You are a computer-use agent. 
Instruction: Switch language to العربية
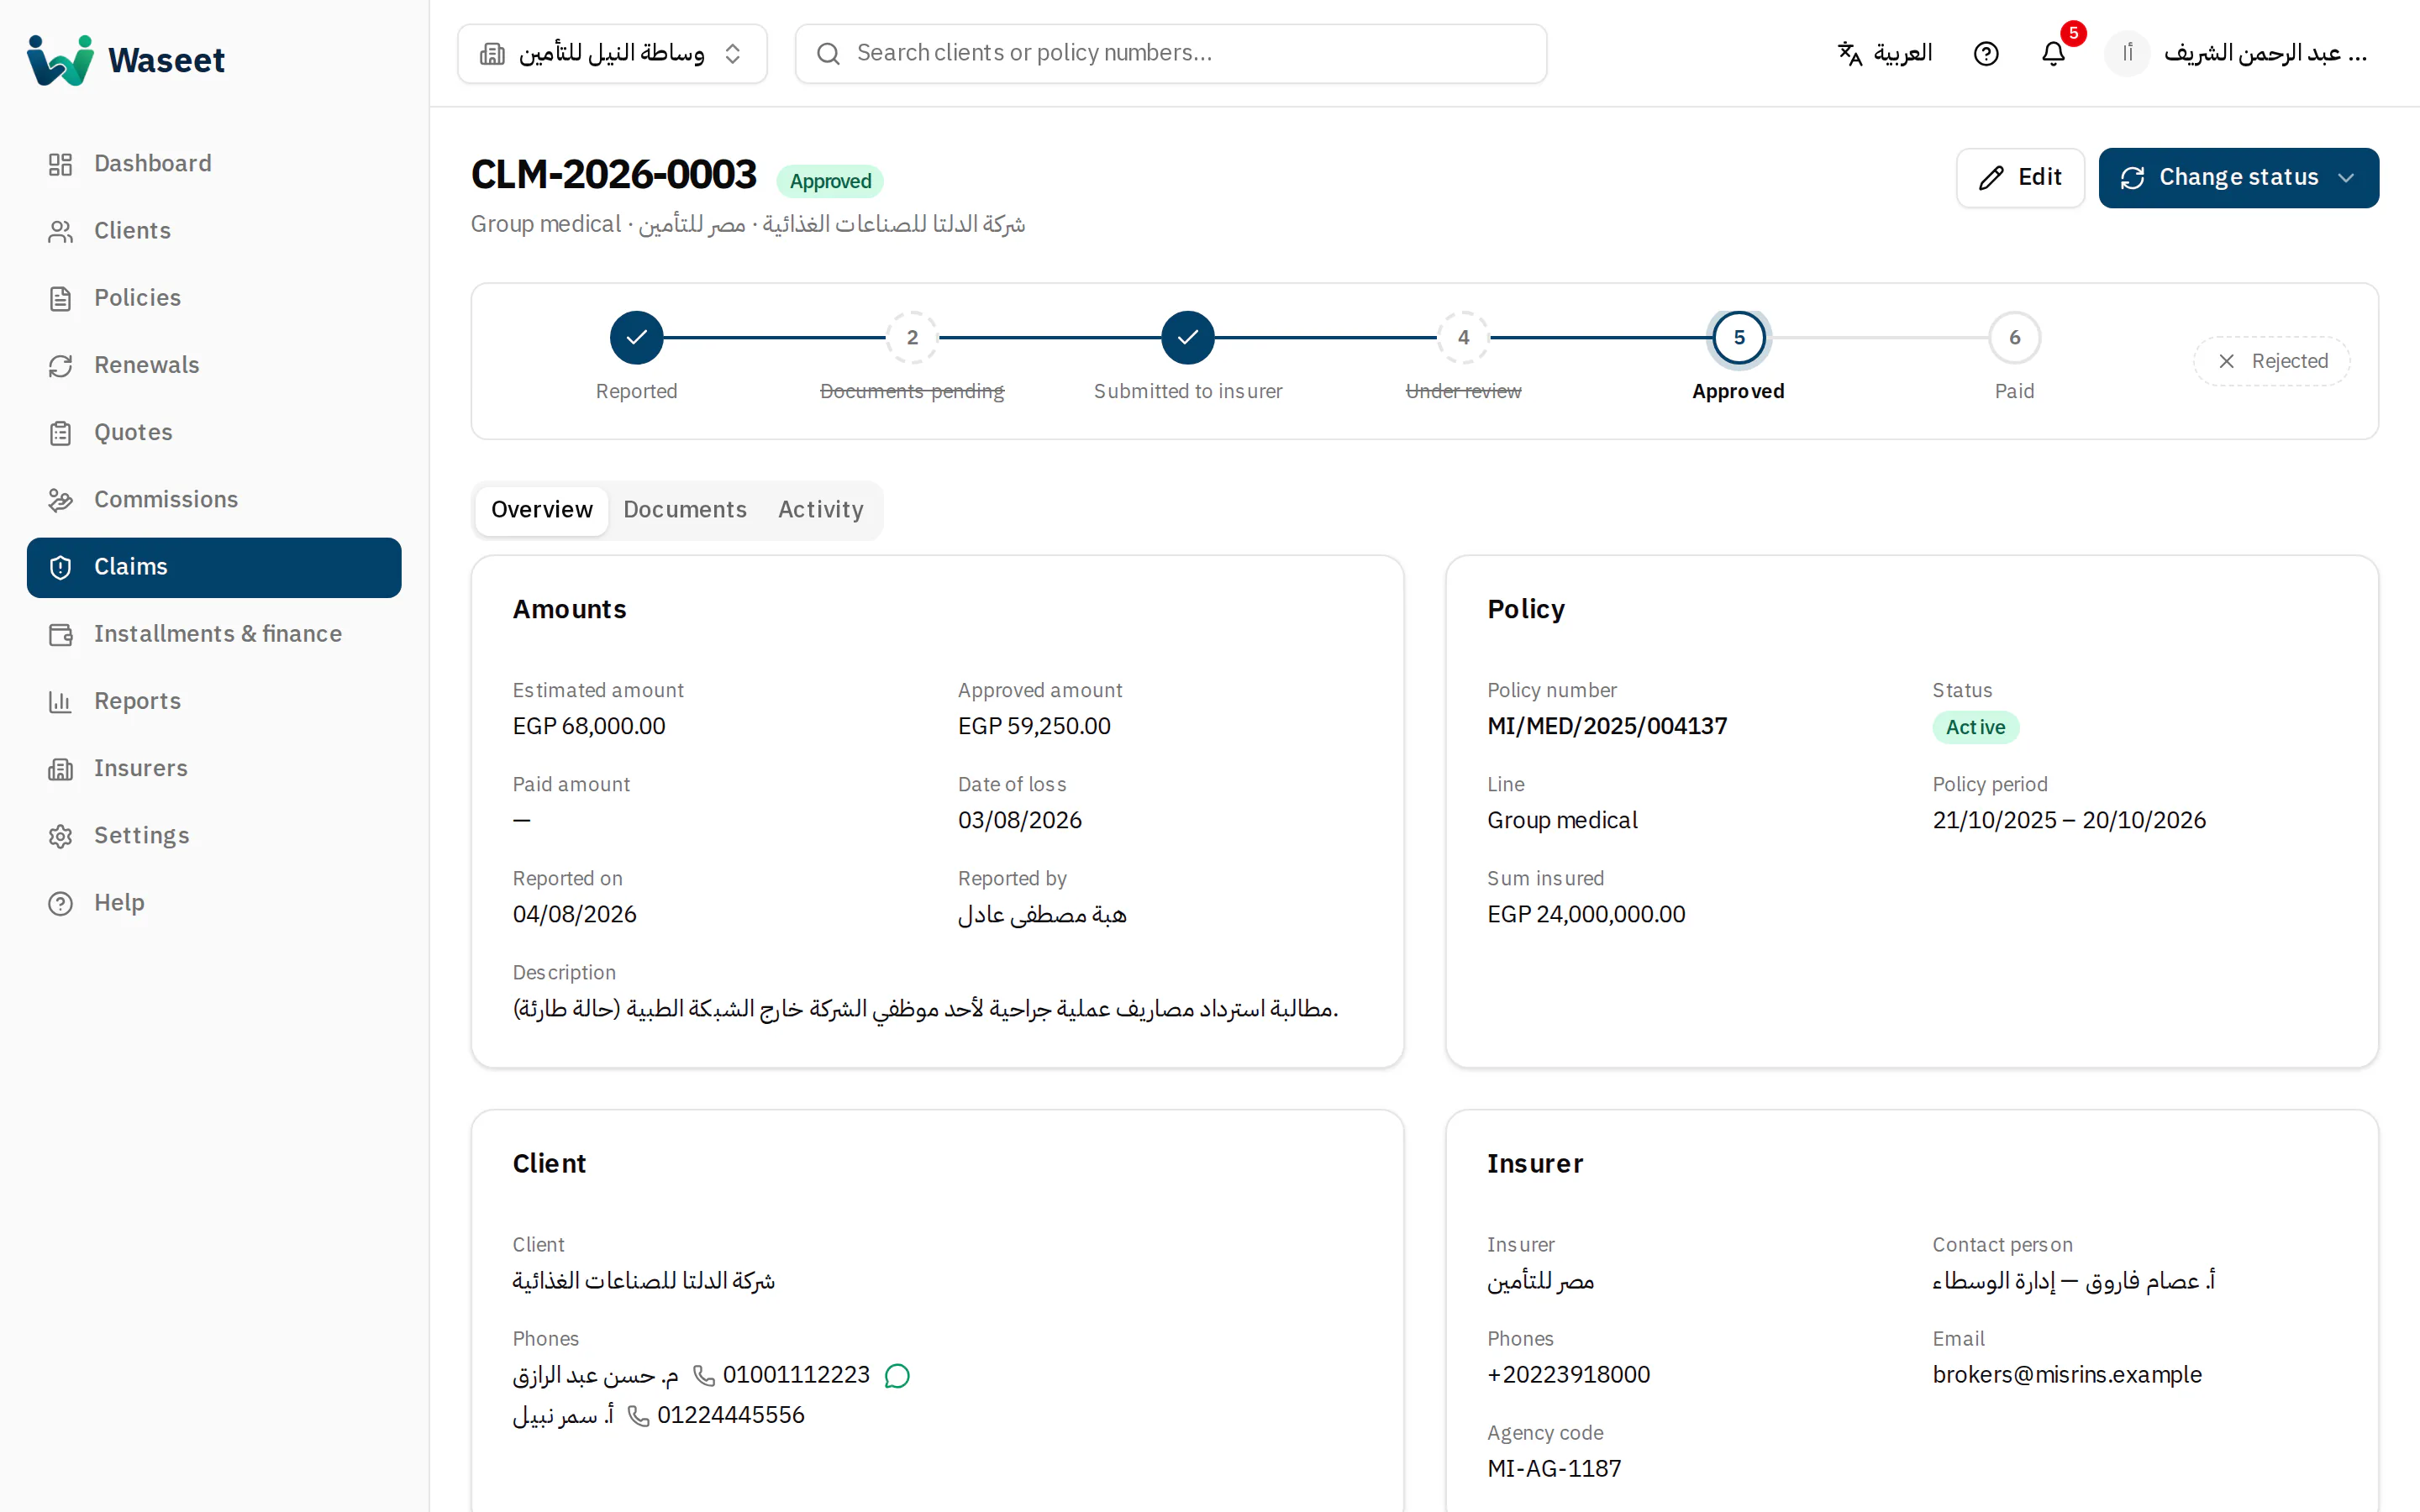(1885, 53)
